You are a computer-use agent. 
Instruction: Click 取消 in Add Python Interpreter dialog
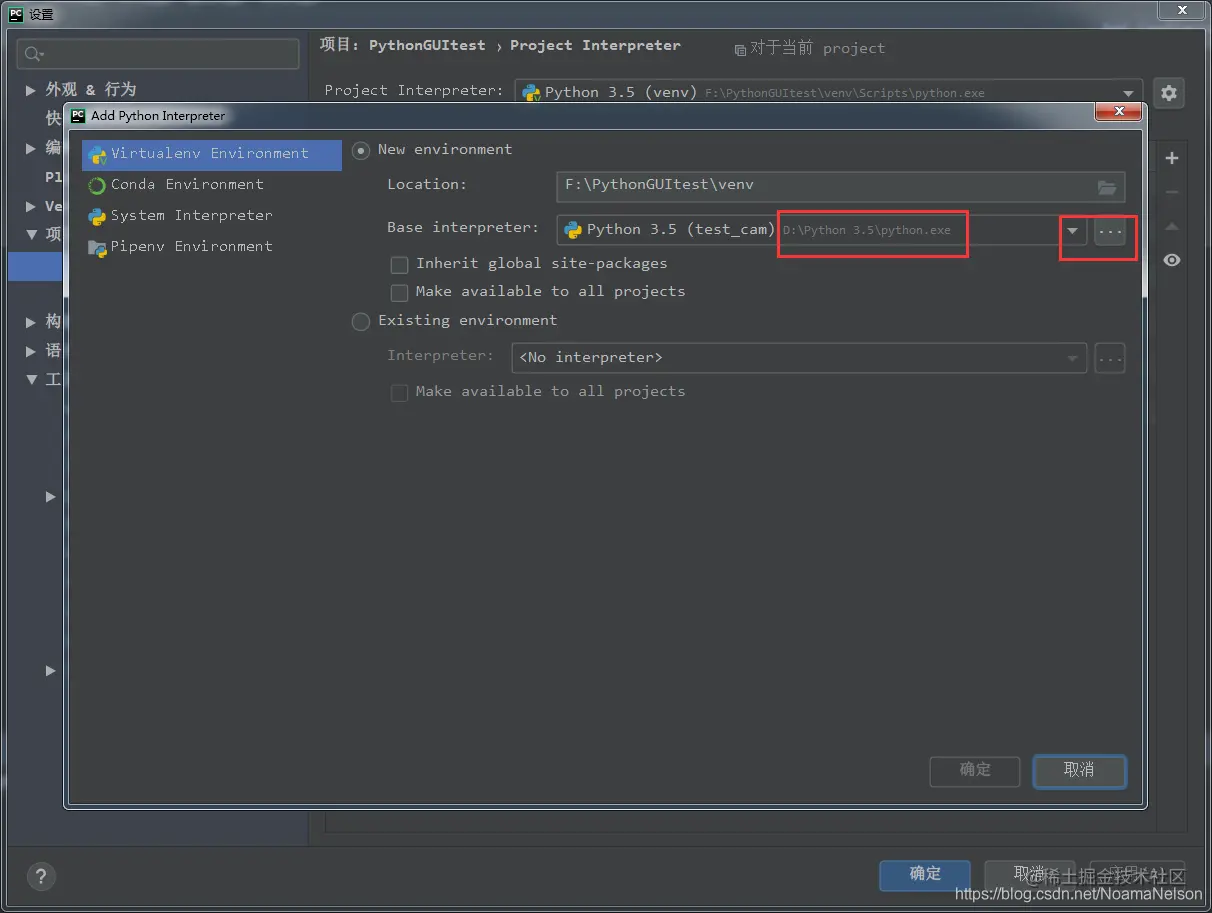pyautogui.click(x=1079, y=771)
